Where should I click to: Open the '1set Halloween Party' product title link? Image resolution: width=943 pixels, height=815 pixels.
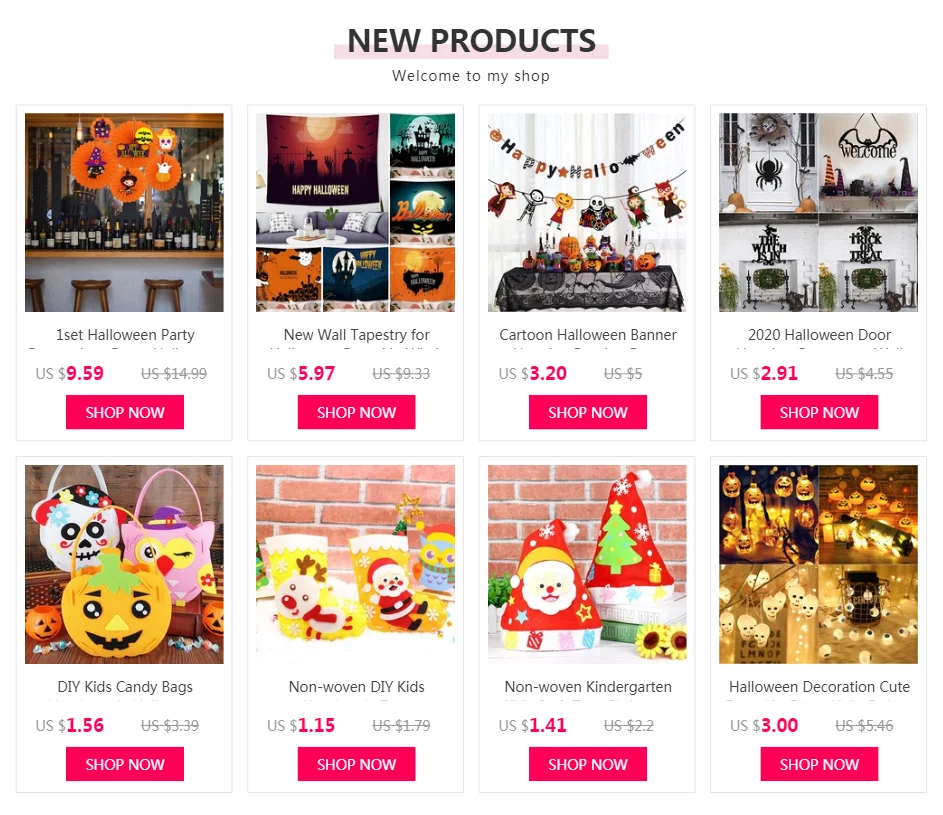pos(125,335)
